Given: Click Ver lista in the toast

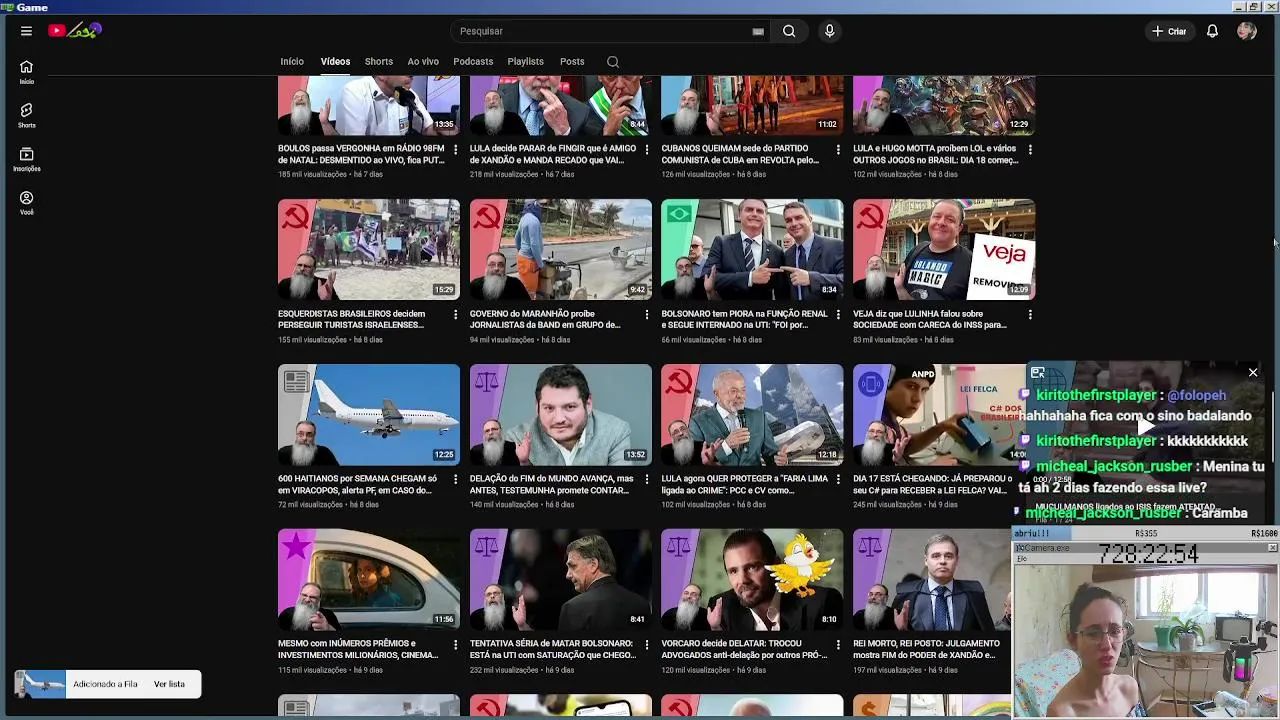Looking at the screenshot, I should tap(169, 684).
